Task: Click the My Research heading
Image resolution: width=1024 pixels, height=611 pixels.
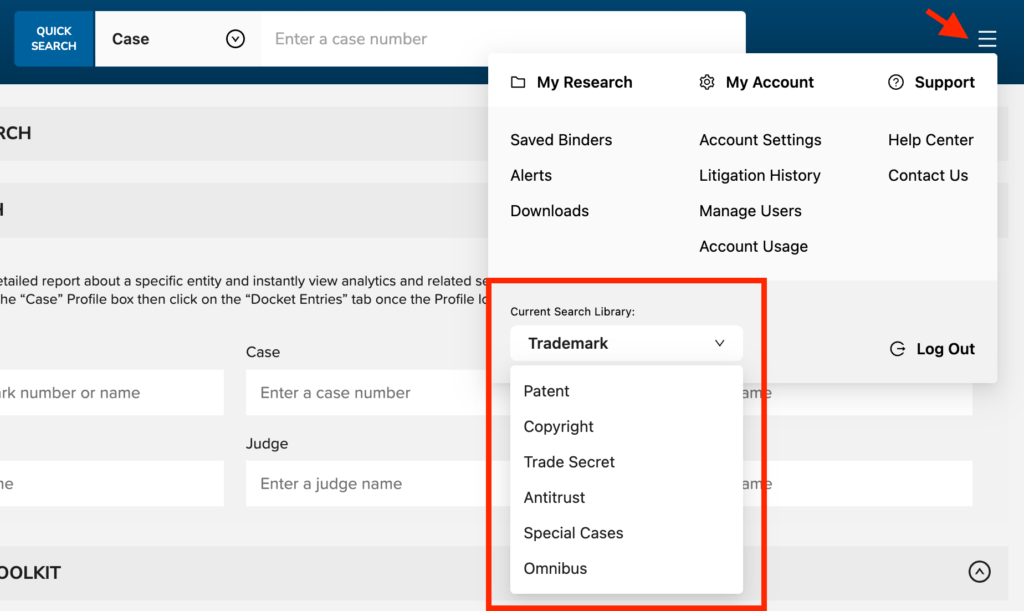Action: (x=584, y=82)
